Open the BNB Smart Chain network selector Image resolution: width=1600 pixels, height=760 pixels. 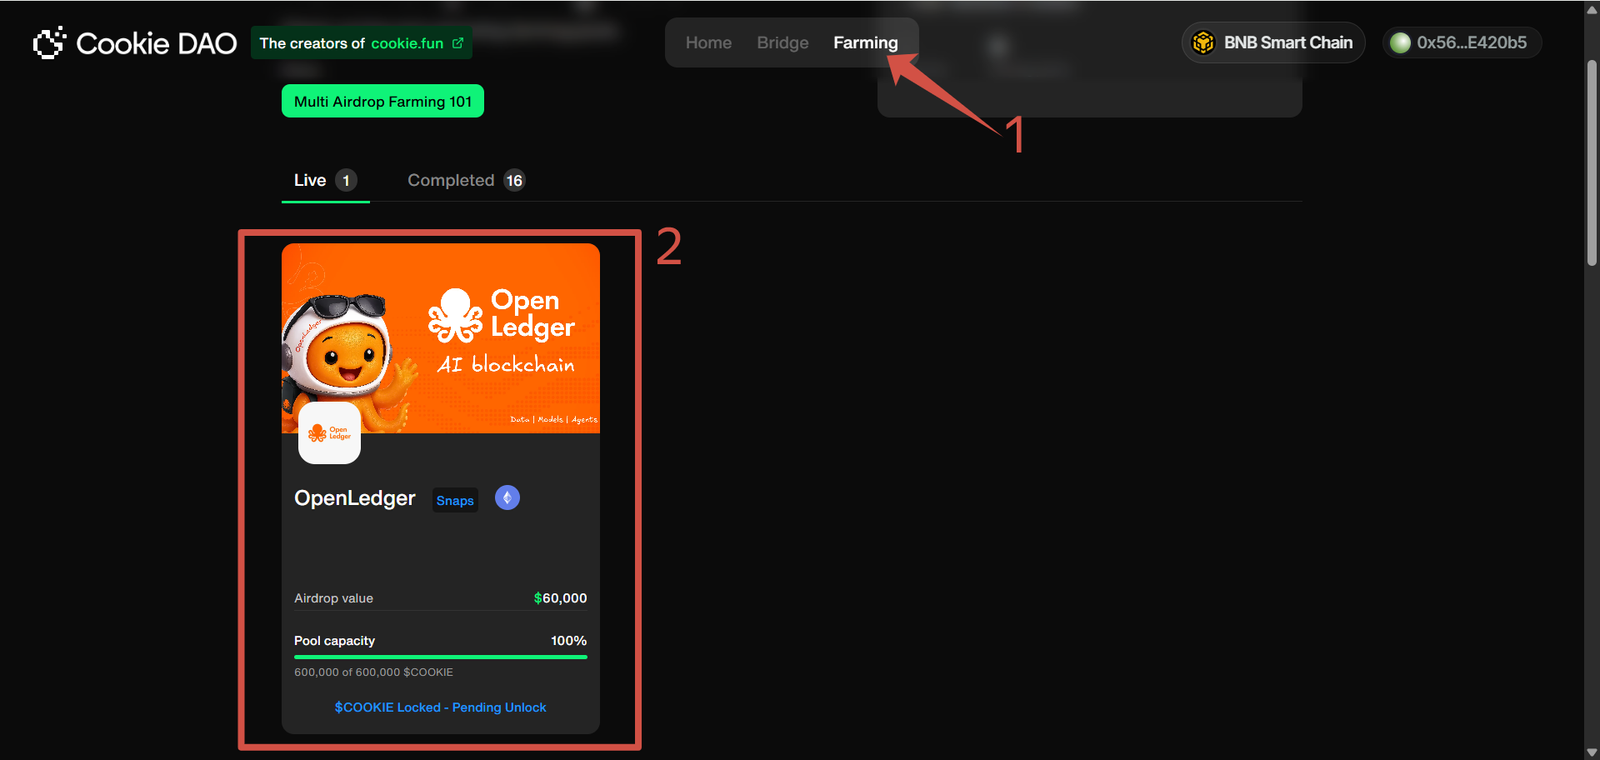point(1273,43)
